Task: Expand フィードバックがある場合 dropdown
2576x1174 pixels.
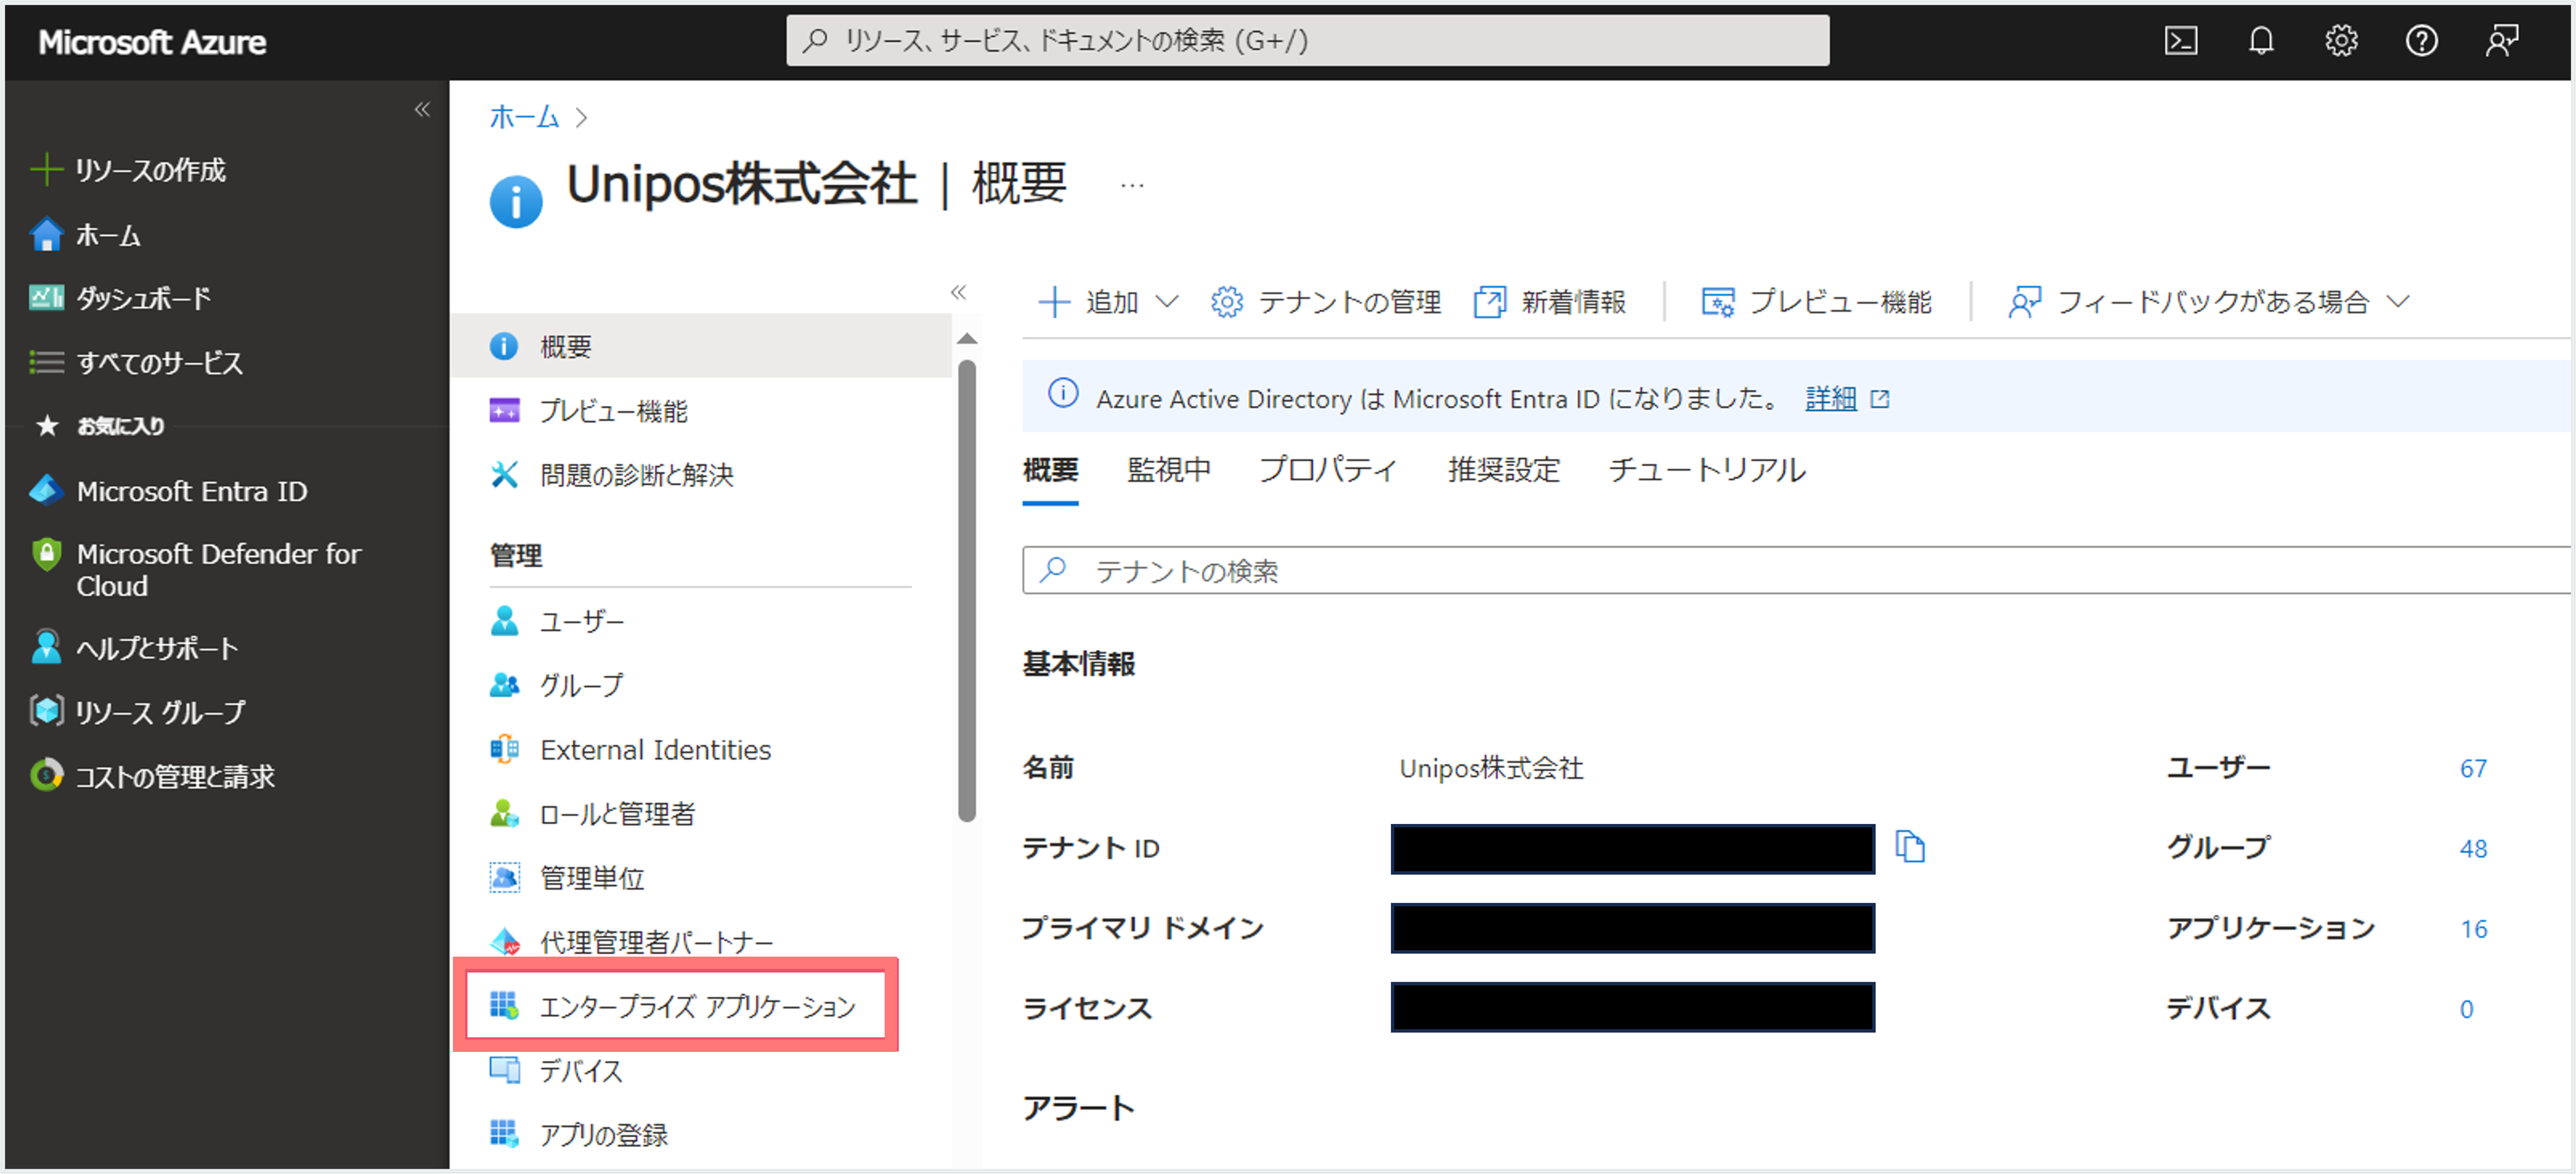Action: [x=2210, y=301]
